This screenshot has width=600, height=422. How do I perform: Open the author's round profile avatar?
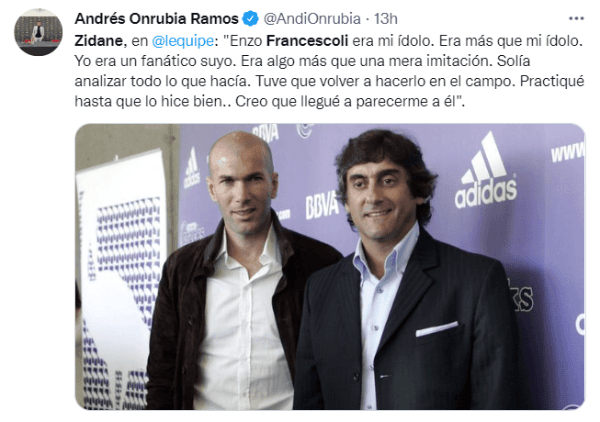(x=38, y=32)
